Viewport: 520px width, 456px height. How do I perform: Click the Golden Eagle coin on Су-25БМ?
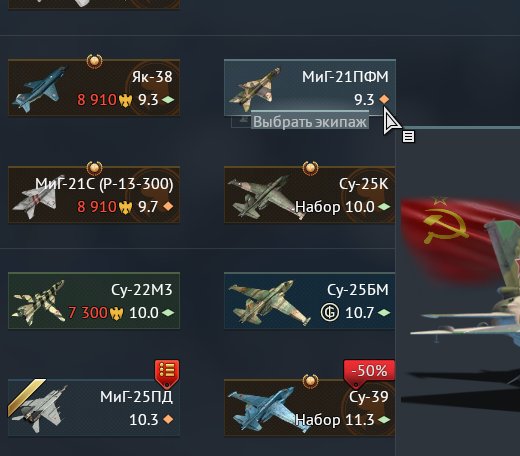(330, 313)
